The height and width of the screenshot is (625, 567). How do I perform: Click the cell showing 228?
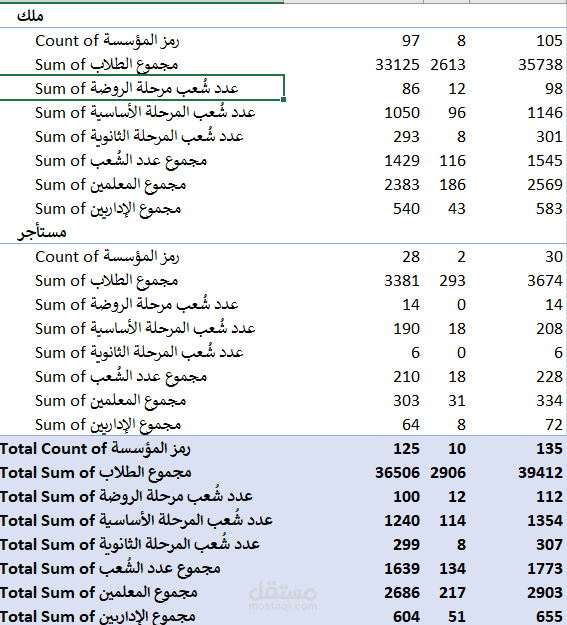click(x=549, y=377)
